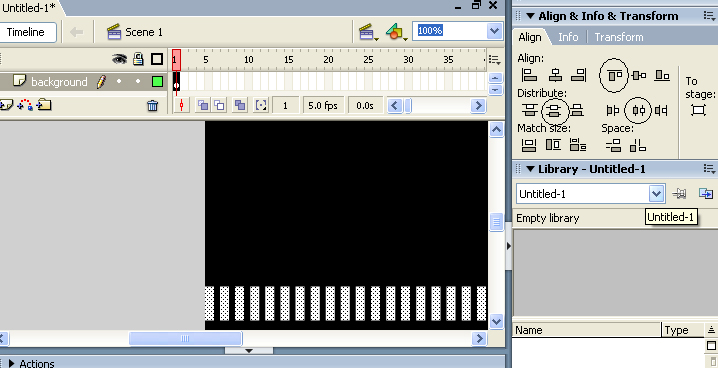Image resolution: width=718 pixels, height=368 pixels.
Task: Click Match width icon
Action: tap(529, 146)
